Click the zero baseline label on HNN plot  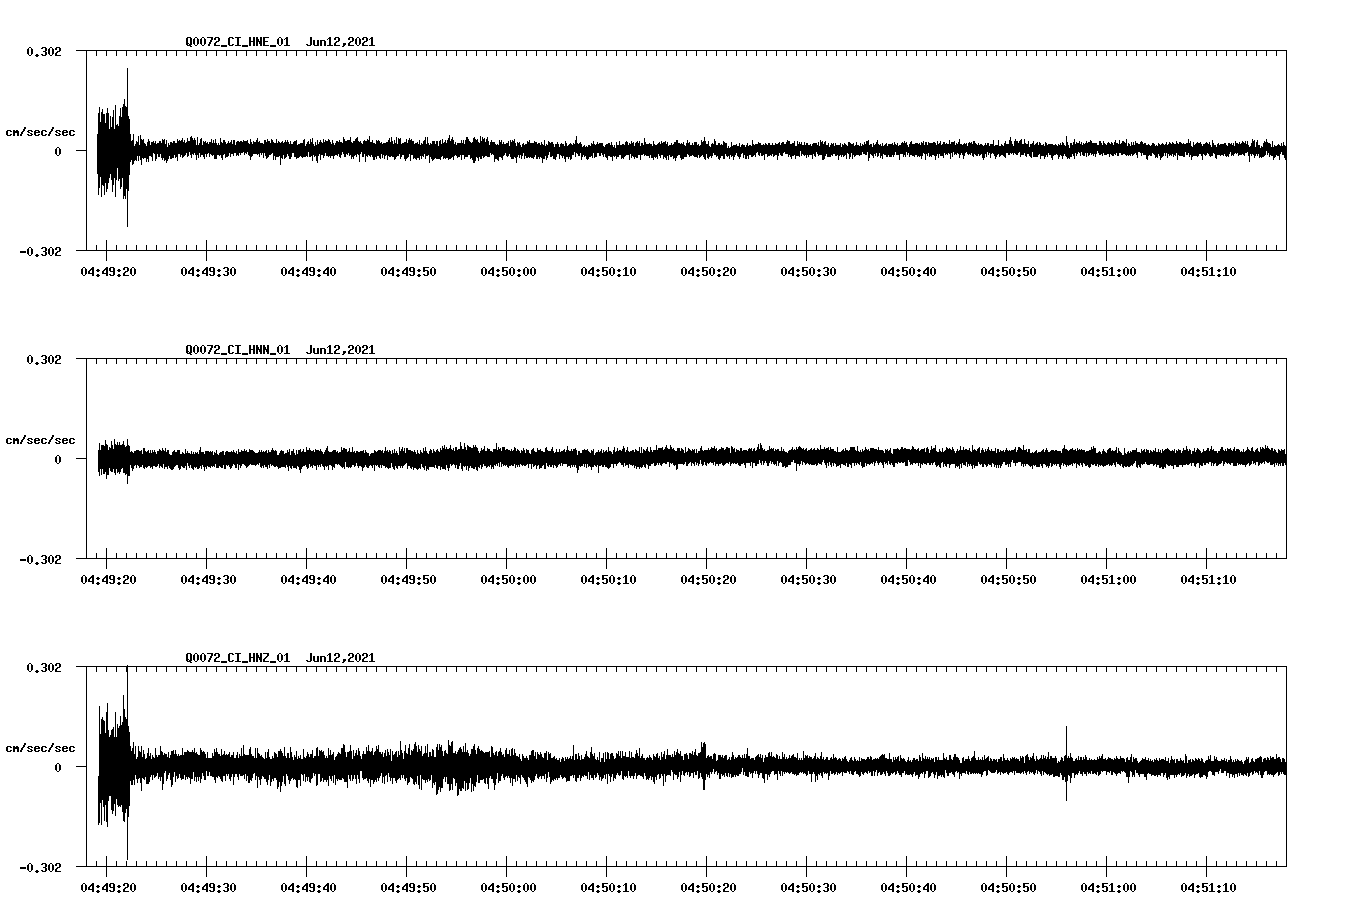[58, 459]
